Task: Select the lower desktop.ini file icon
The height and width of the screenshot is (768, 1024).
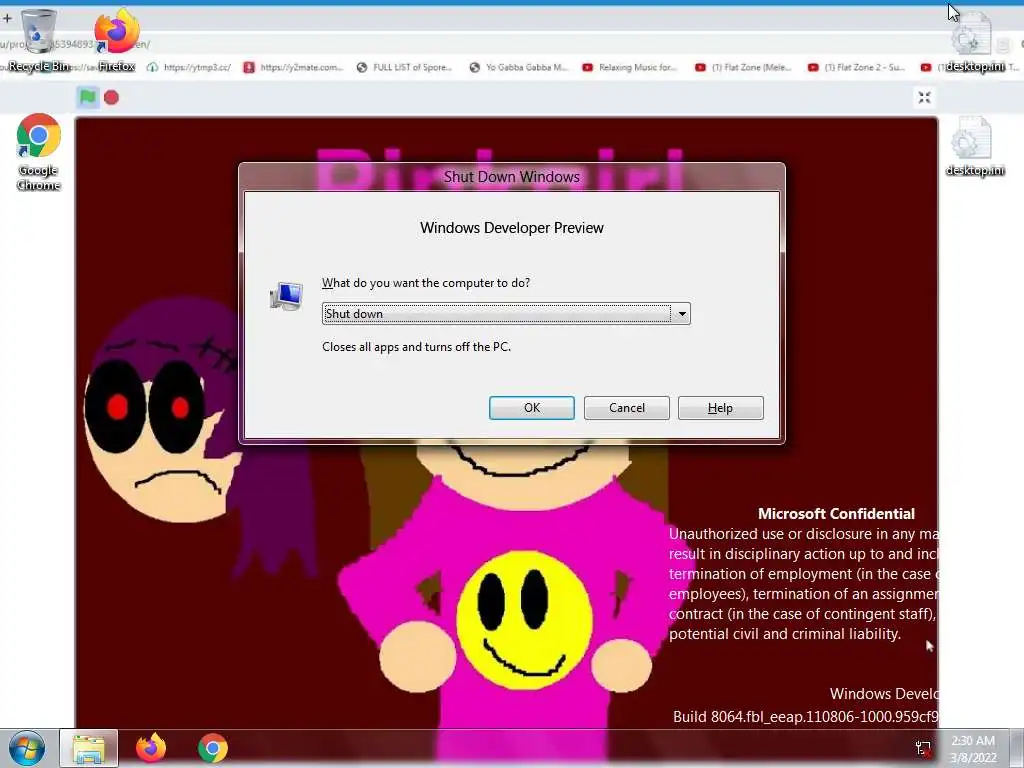Action: (974, 147)
